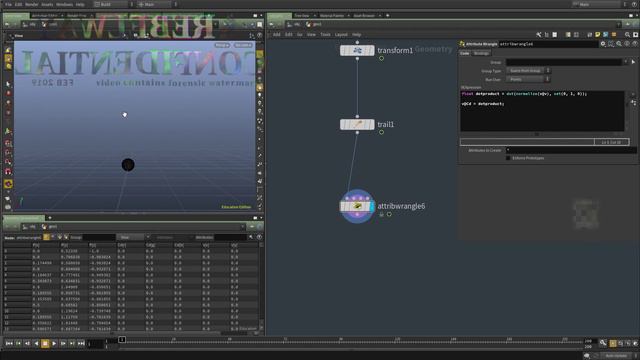Open parameter gear settings menu
640x360 pixels.
coord(603,44)
